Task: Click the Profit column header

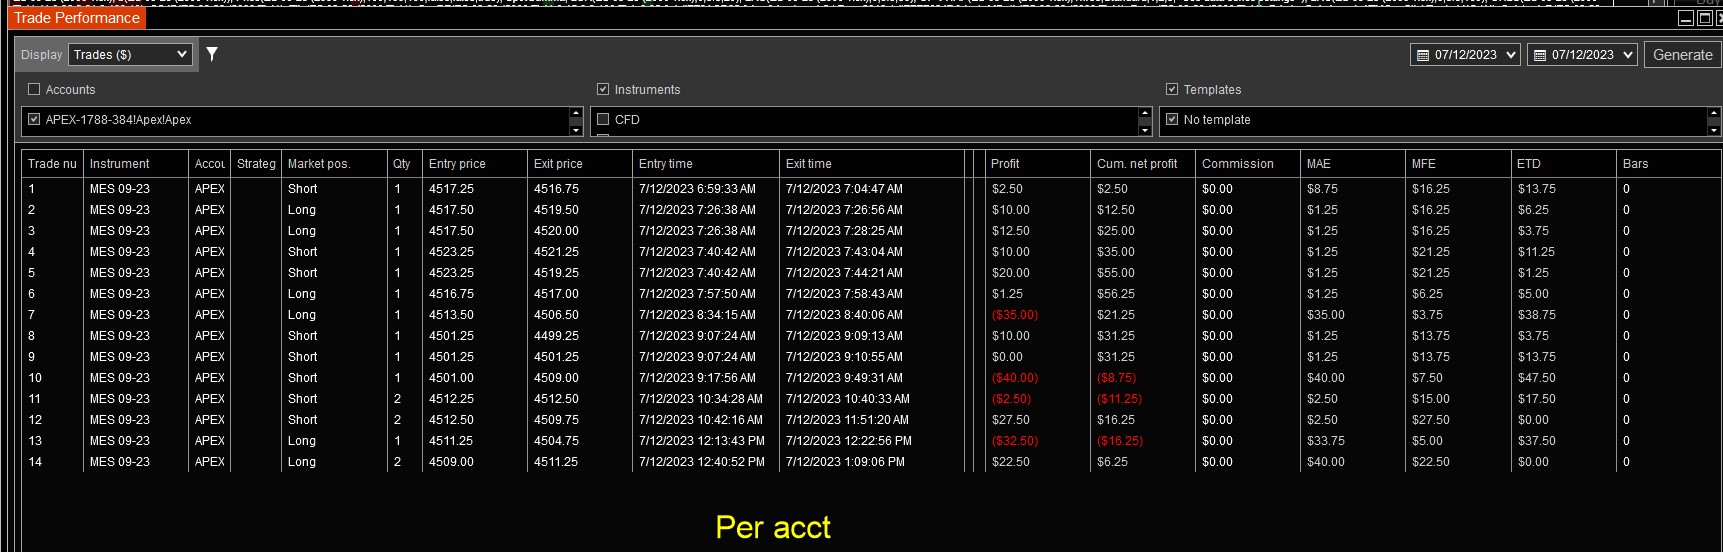Action: pos(1038,164)
